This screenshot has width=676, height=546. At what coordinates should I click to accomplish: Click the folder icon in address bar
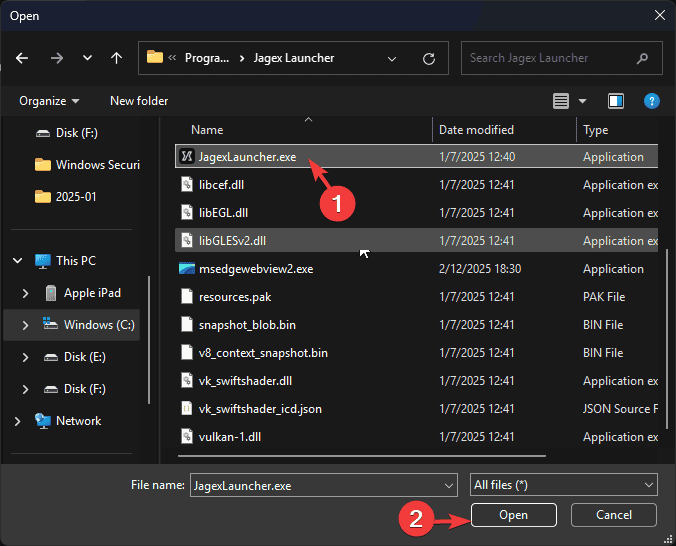155,57
